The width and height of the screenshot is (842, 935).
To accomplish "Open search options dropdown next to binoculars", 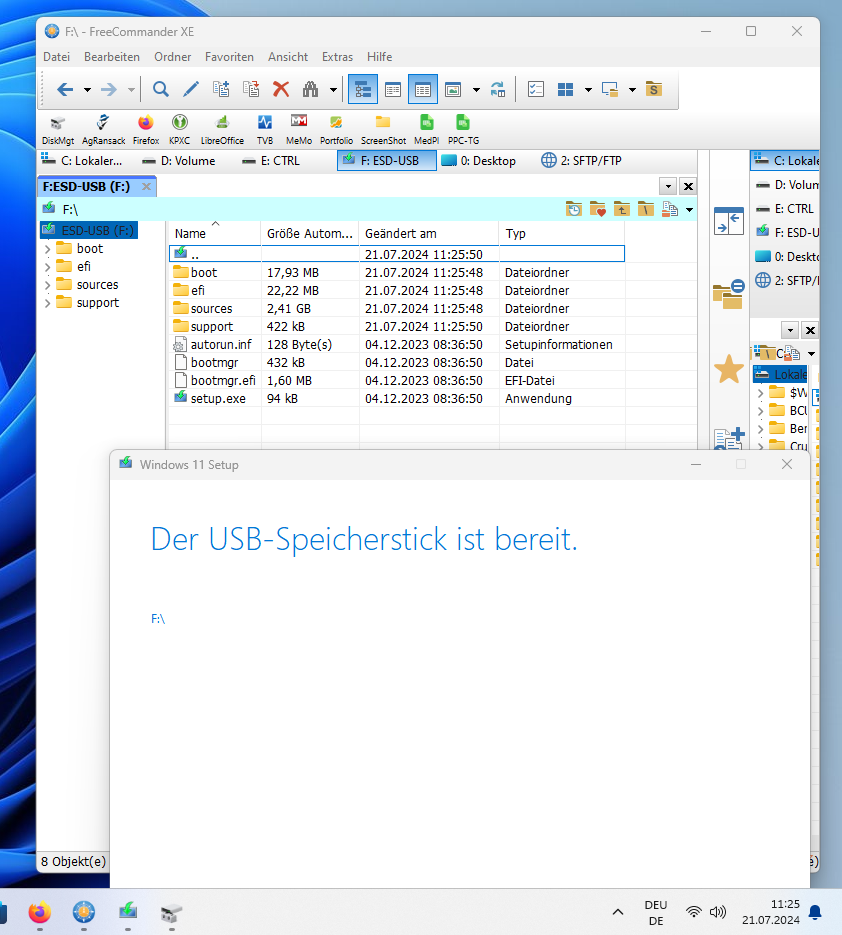I will click(x=333, y=90).
